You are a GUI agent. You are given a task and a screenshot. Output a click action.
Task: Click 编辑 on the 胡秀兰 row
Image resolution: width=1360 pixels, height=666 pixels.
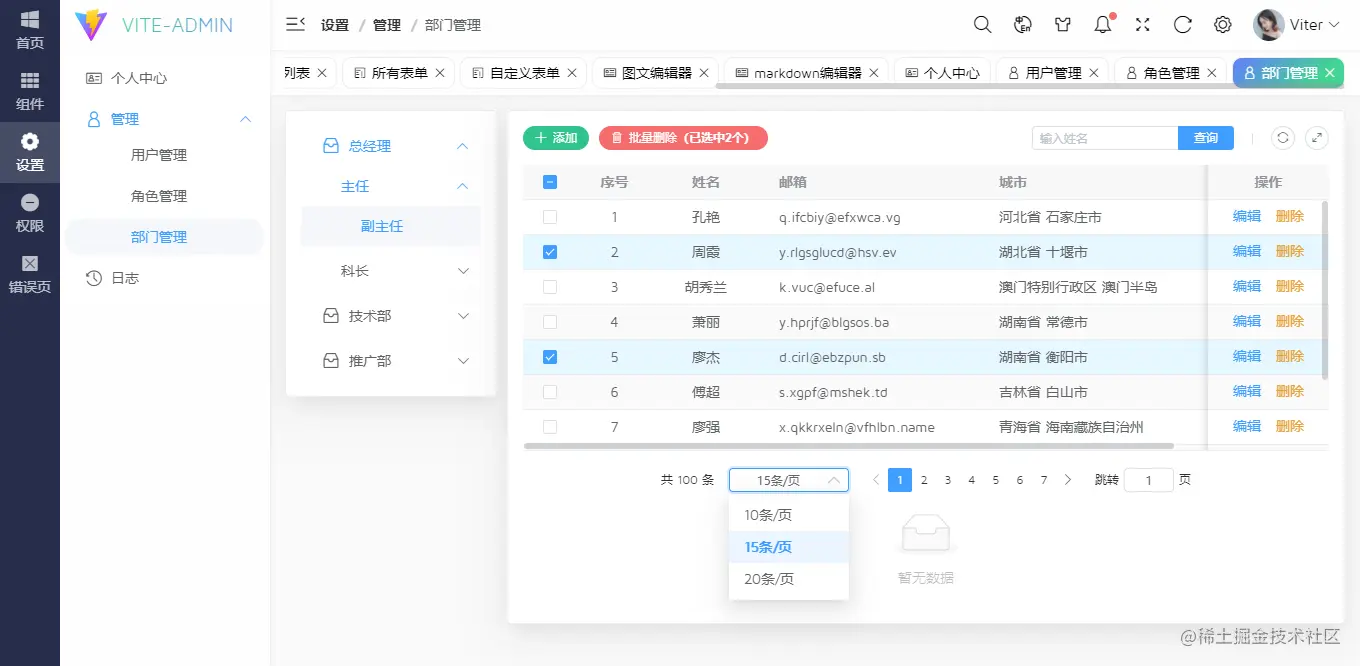point(1246,286)
